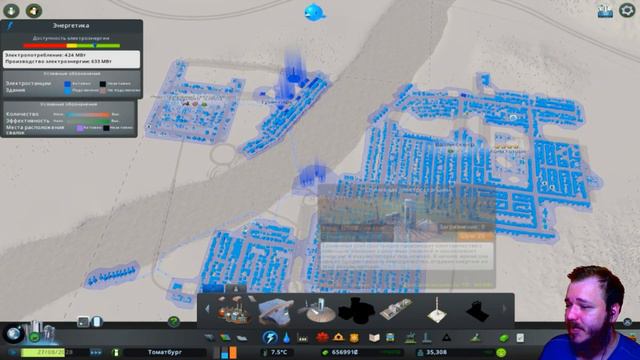Click the bulldozer button near bottom left
Viewport: 640px width, 360px height.
click(97, 322)
